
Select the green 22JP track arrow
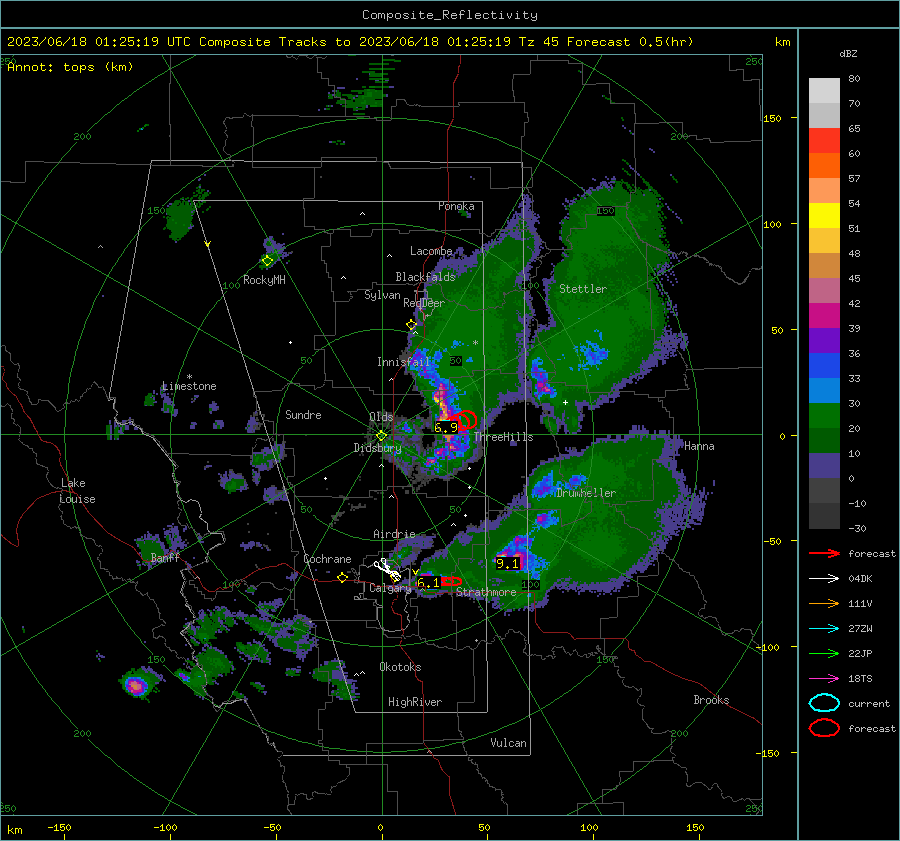coord(824,653)
